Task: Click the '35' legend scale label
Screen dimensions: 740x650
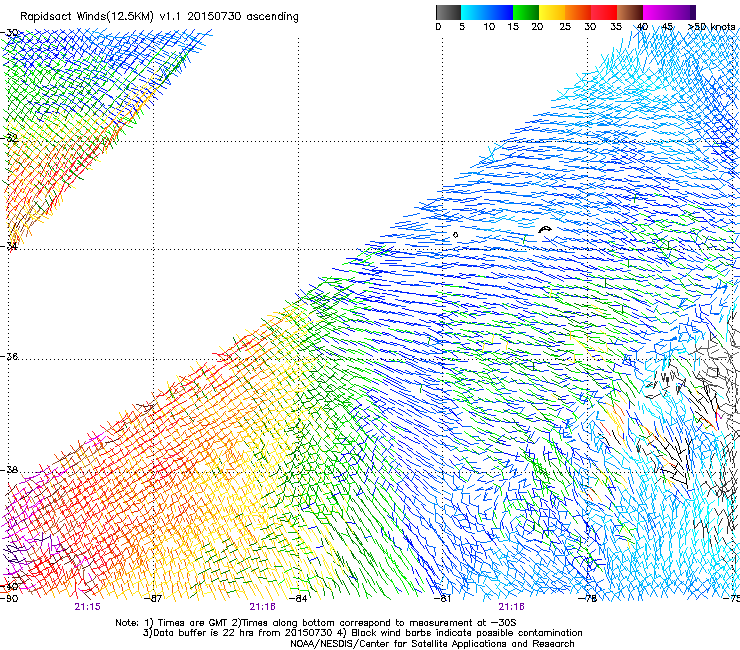Action: [x=616, y=27]
